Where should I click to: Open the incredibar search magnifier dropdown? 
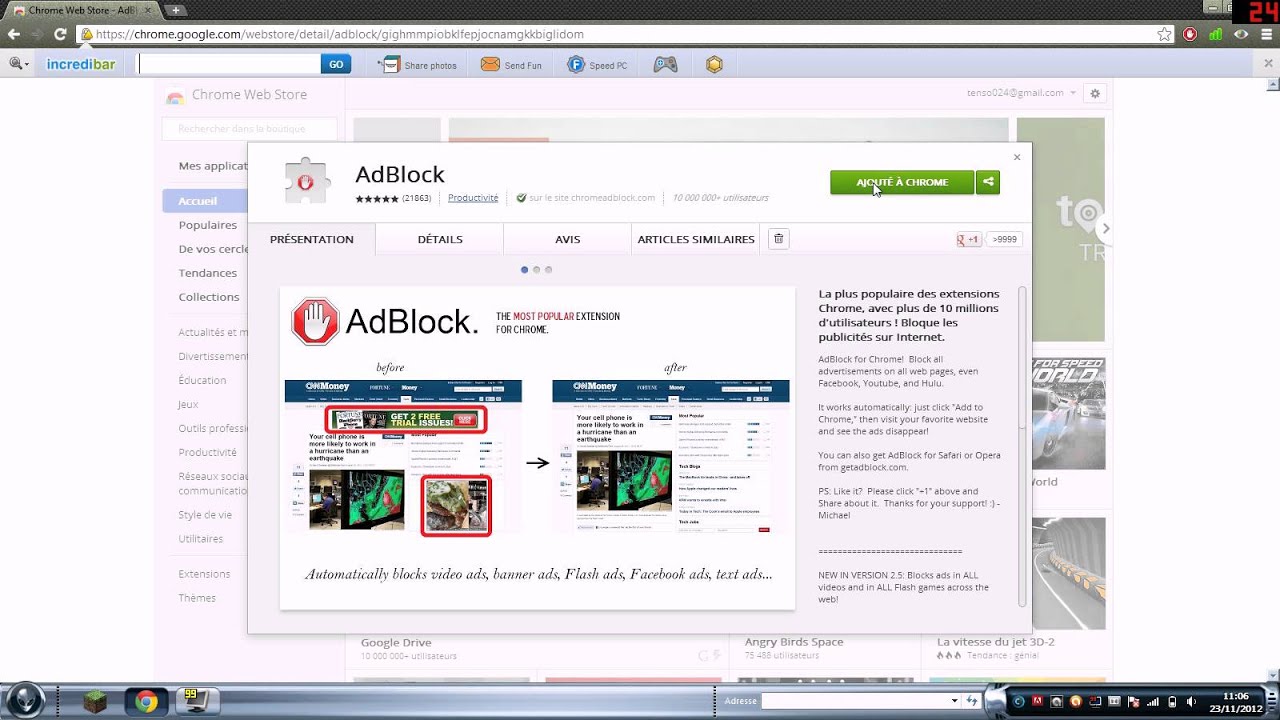coord(20,64)
